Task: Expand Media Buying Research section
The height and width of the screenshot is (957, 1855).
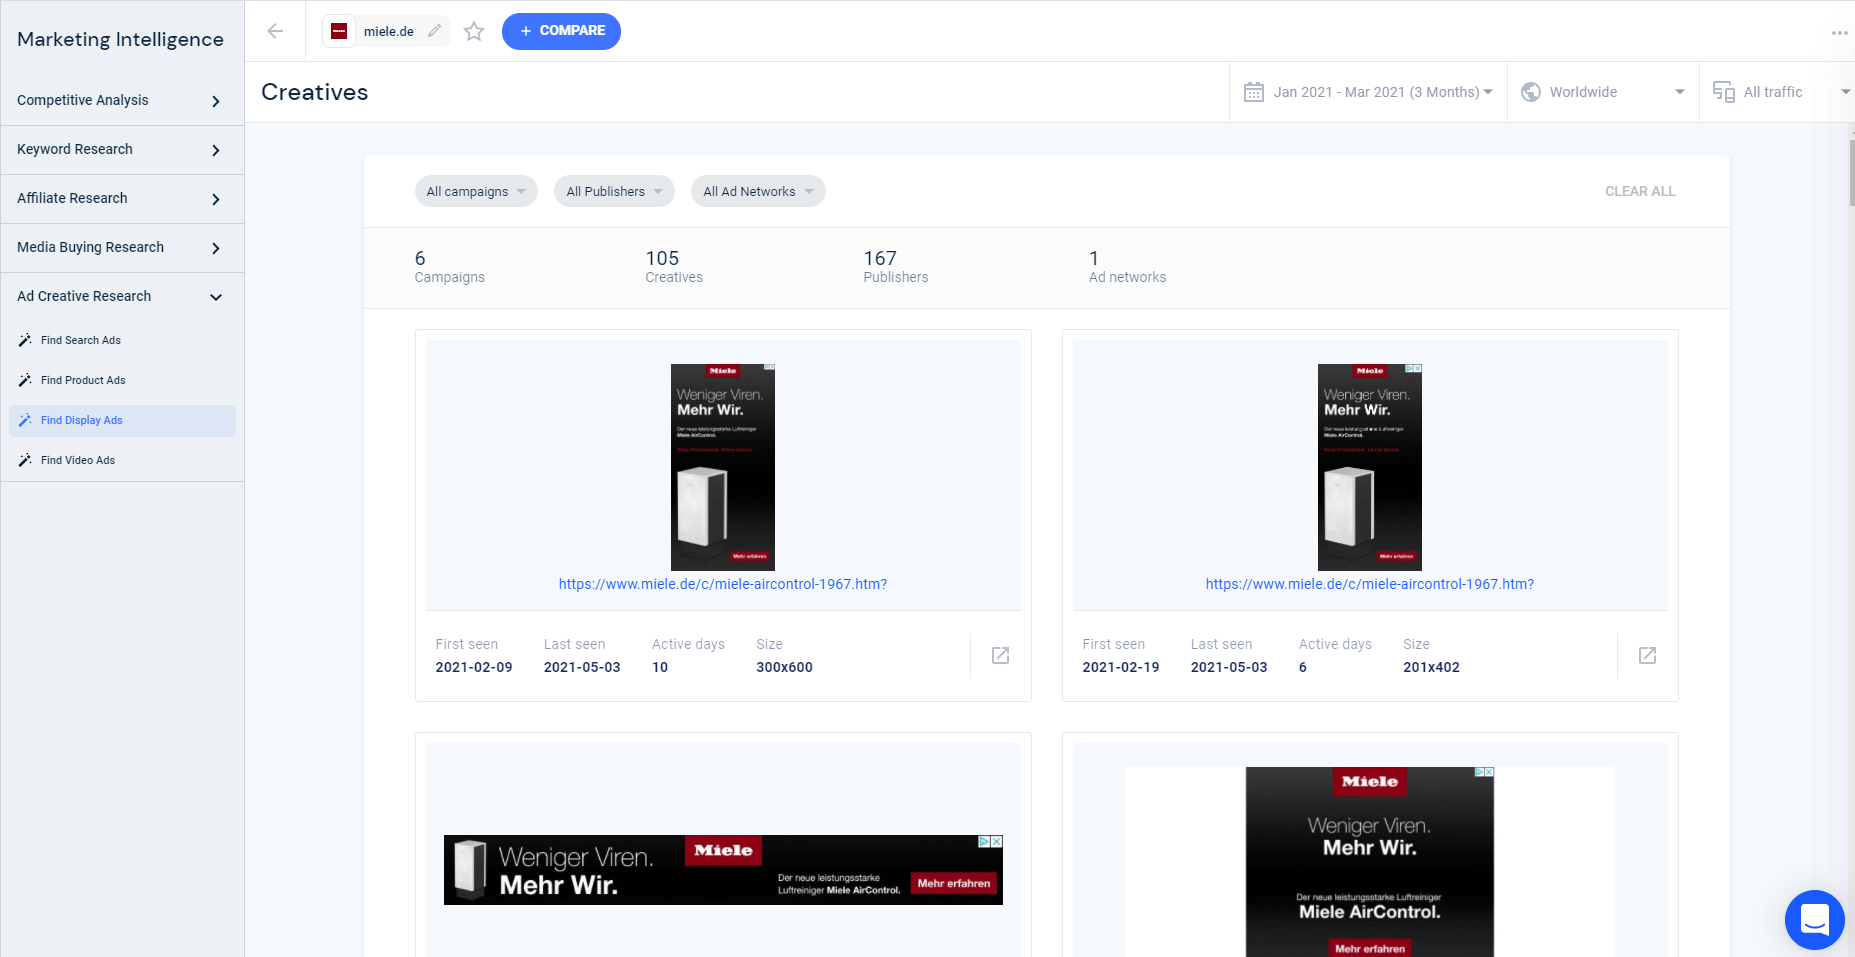Action: tap(122, 247)
